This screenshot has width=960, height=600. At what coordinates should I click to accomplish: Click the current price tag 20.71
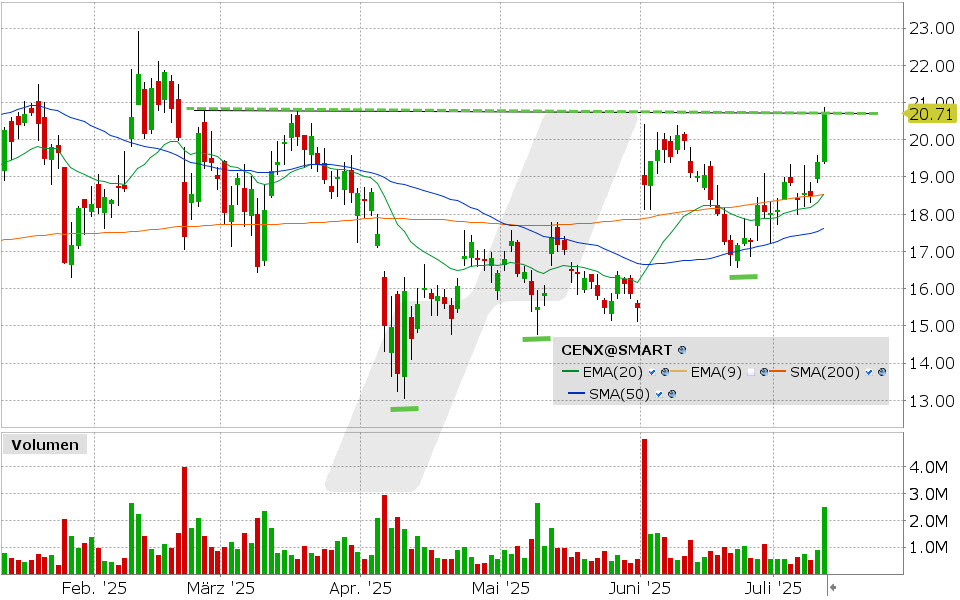931,114
